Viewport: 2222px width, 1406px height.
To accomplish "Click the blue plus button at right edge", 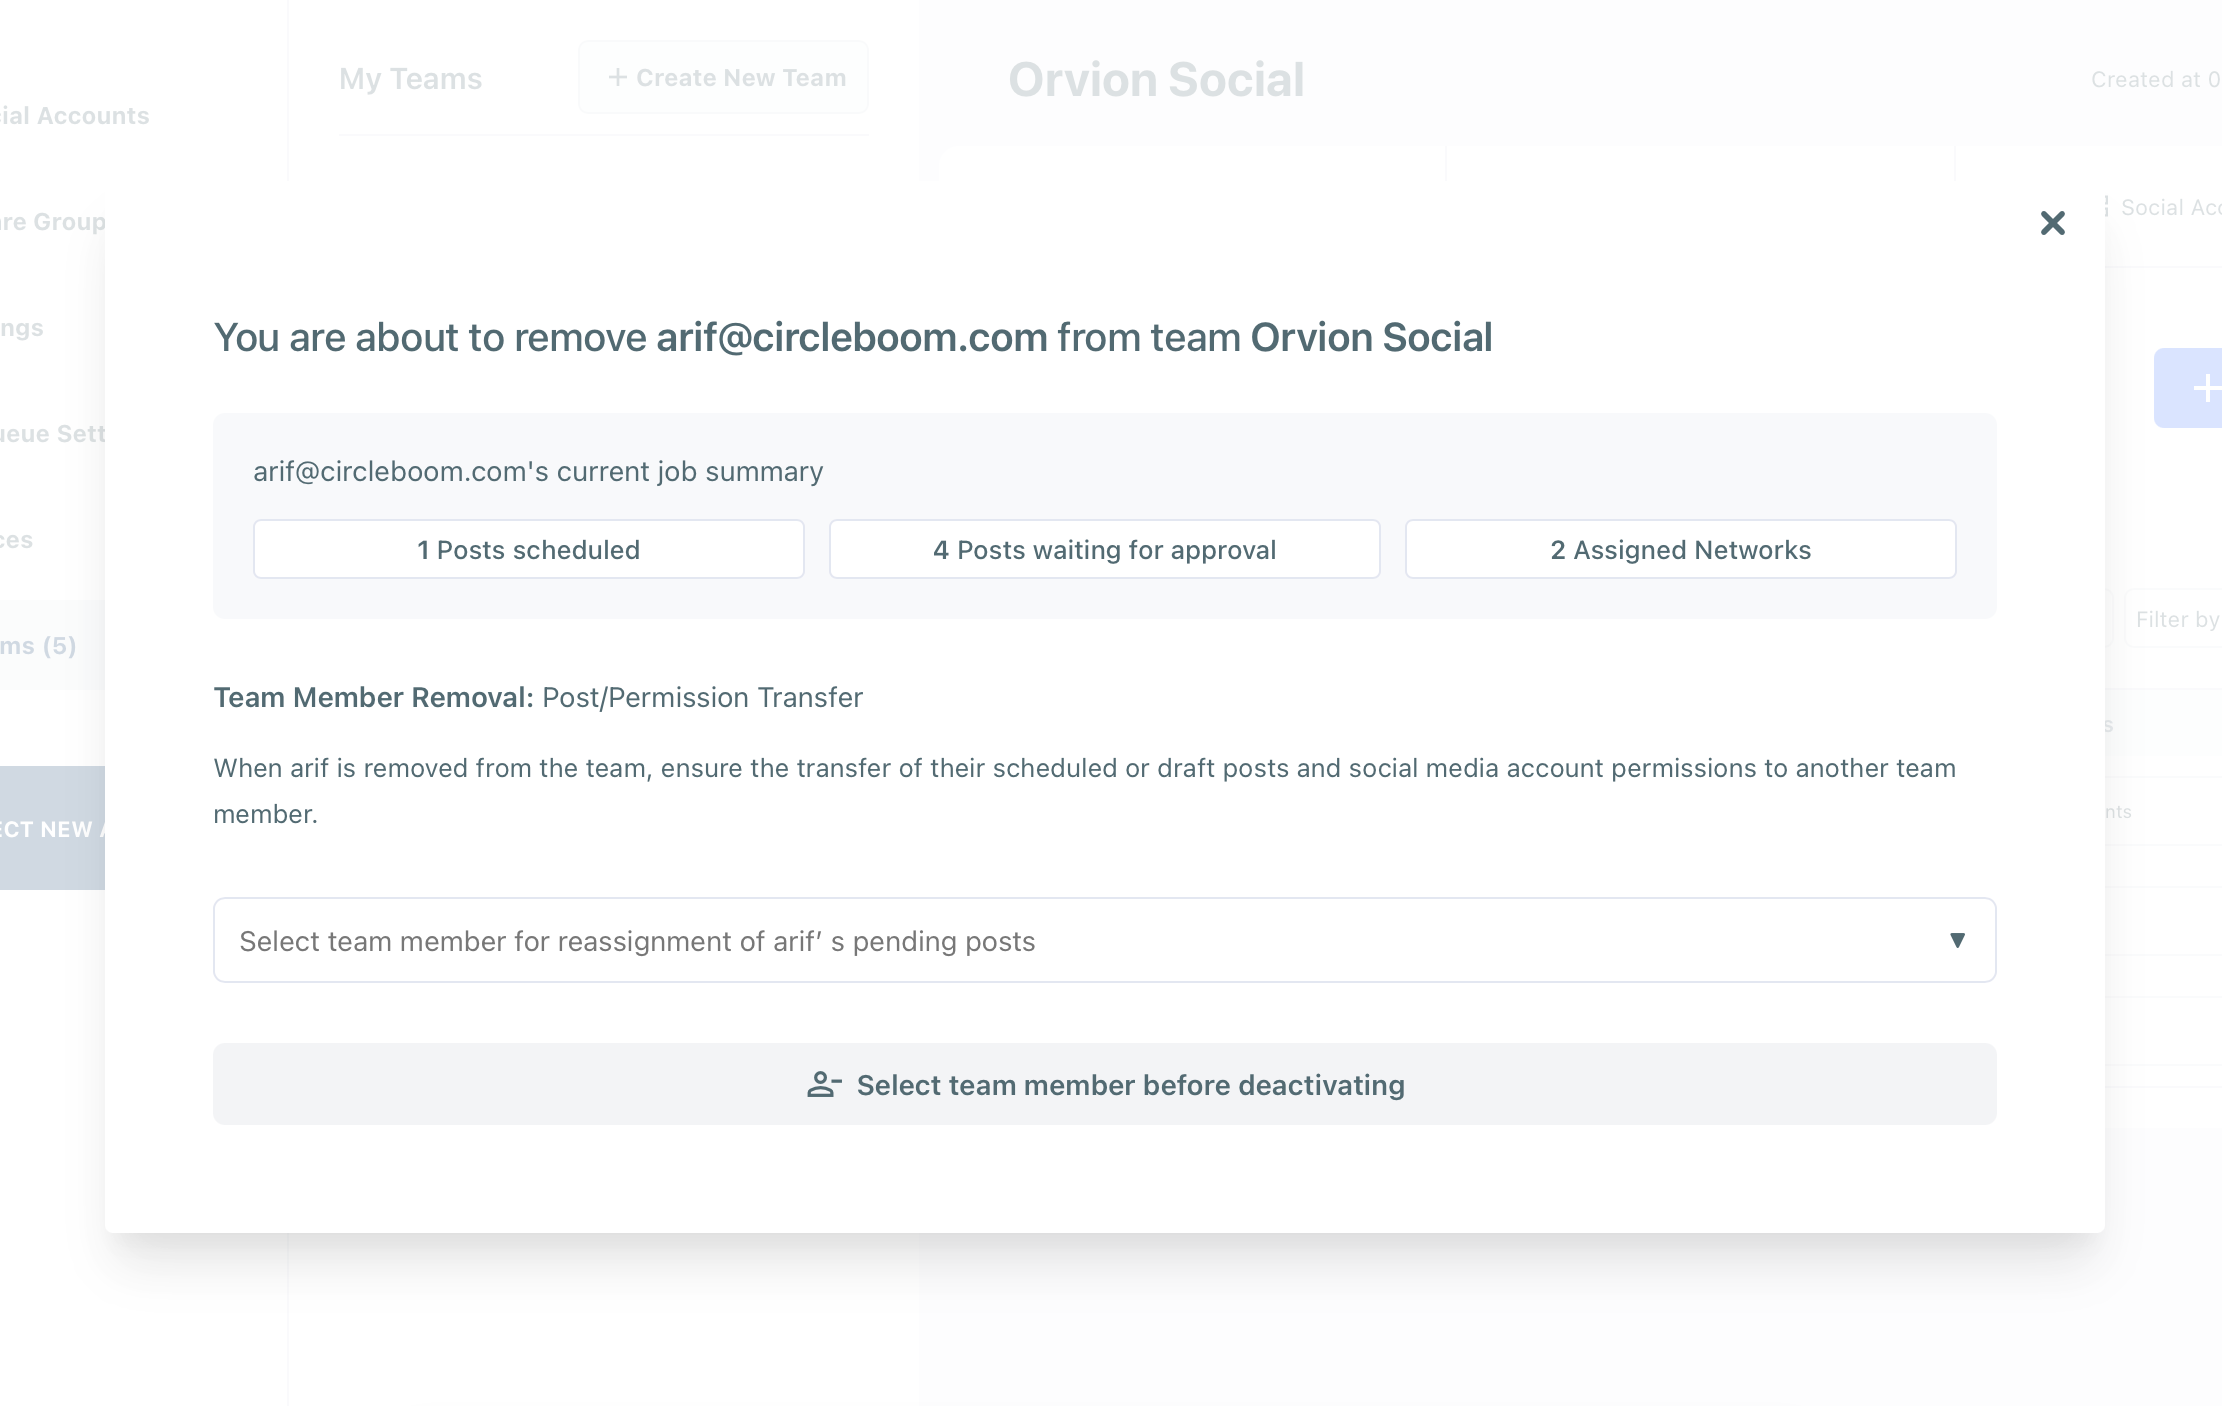I will tap(2196, 388).
